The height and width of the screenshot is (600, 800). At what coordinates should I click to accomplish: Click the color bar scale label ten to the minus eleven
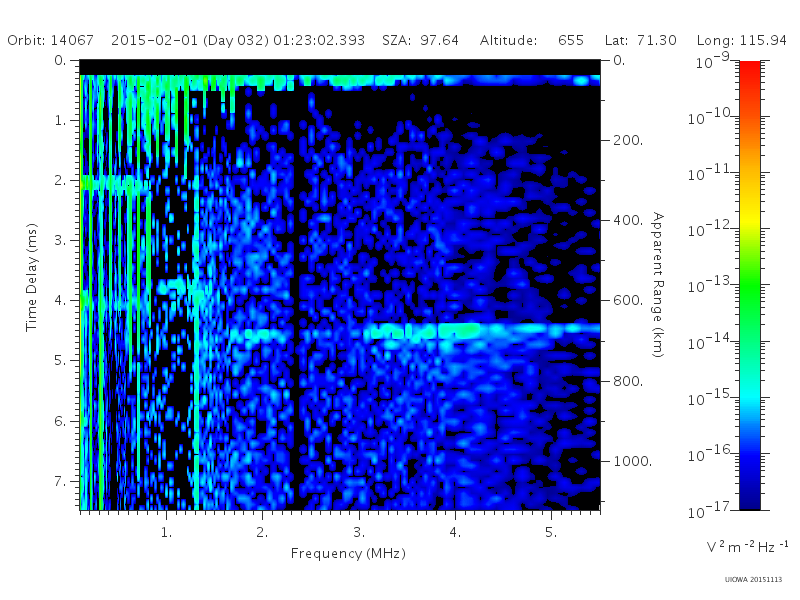point(711,172)
